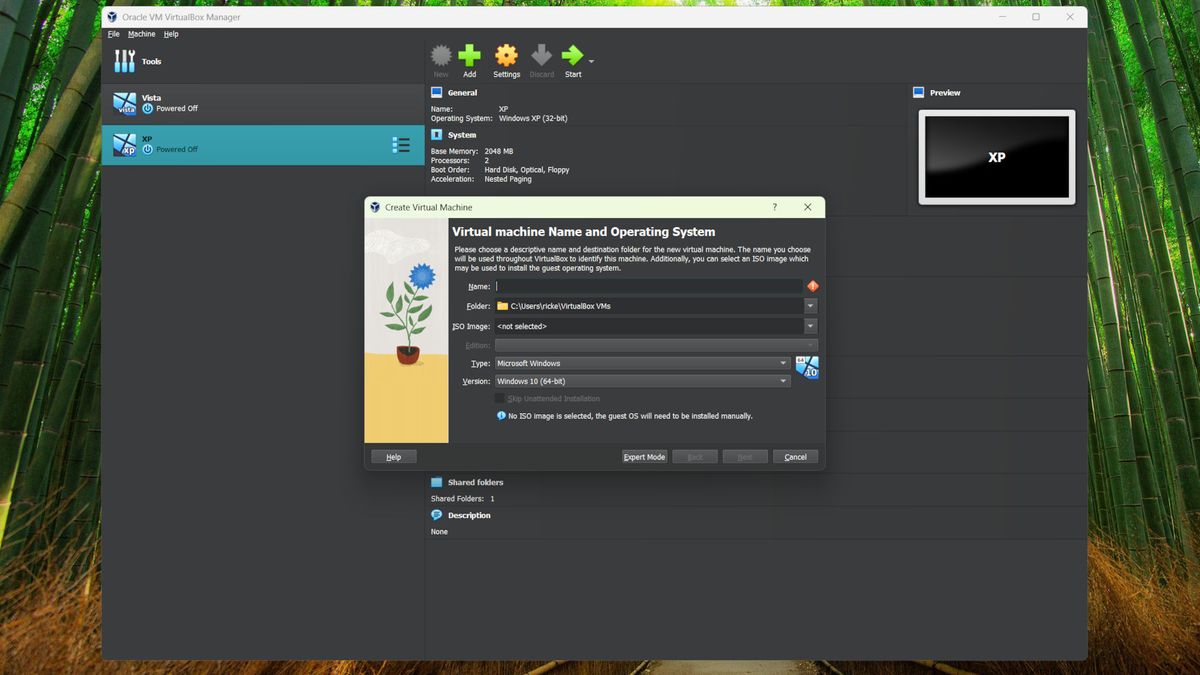
Task: Open the Machine menu
Action: tap(141, 33)
